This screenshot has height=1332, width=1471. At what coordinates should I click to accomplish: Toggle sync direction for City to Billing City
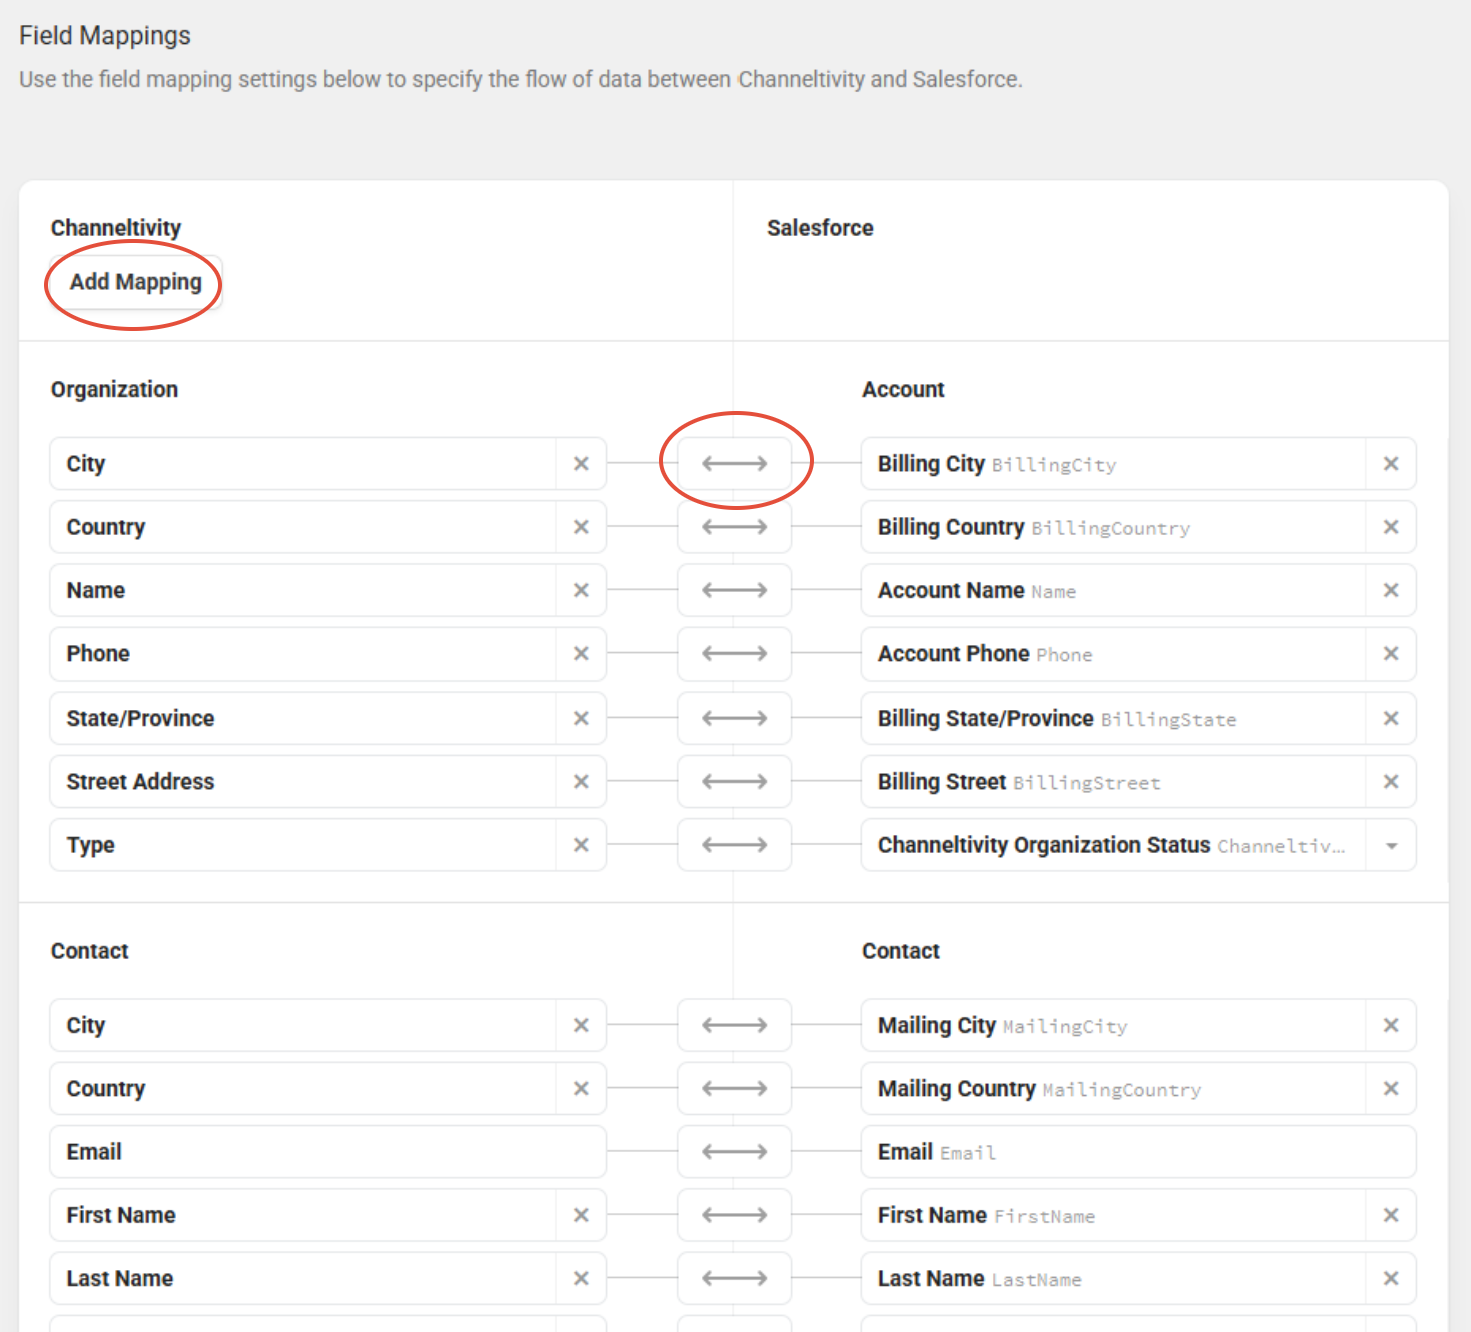[734, 464]
